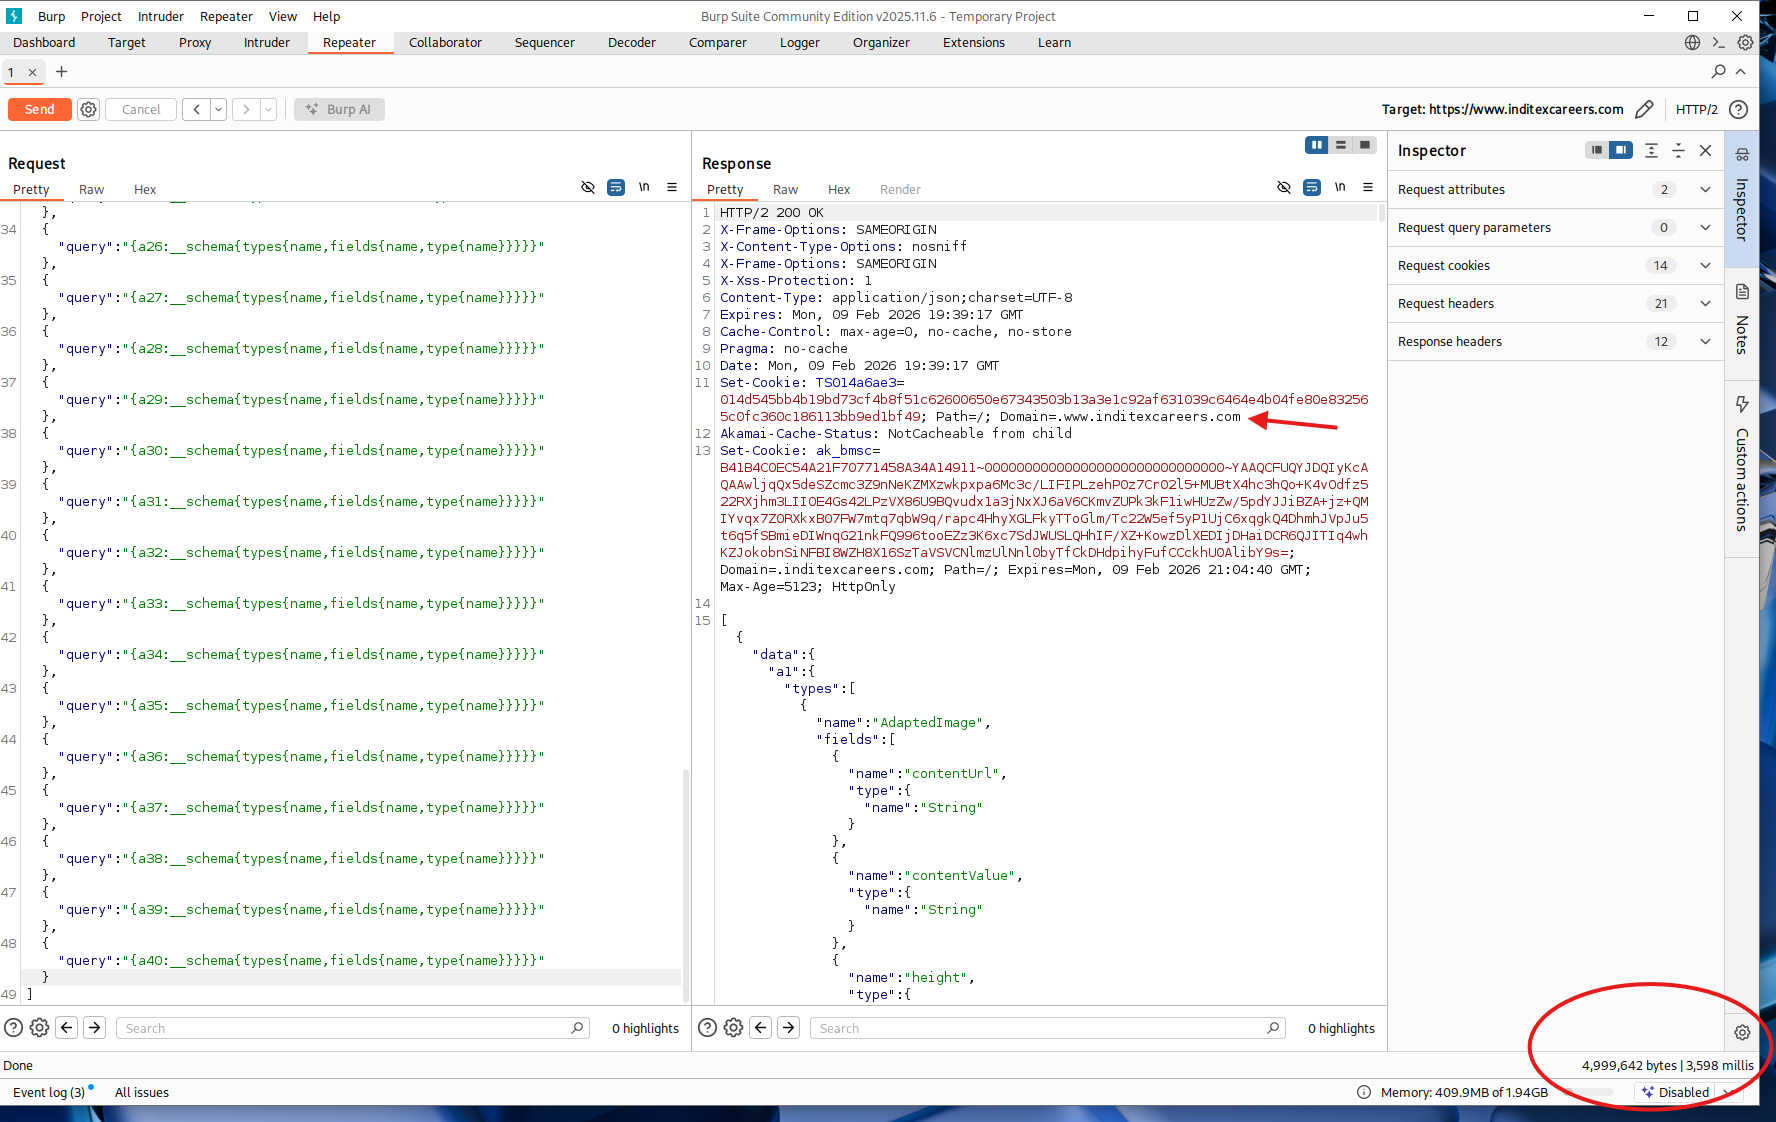Click the Response search input field

point(1040,1028)
